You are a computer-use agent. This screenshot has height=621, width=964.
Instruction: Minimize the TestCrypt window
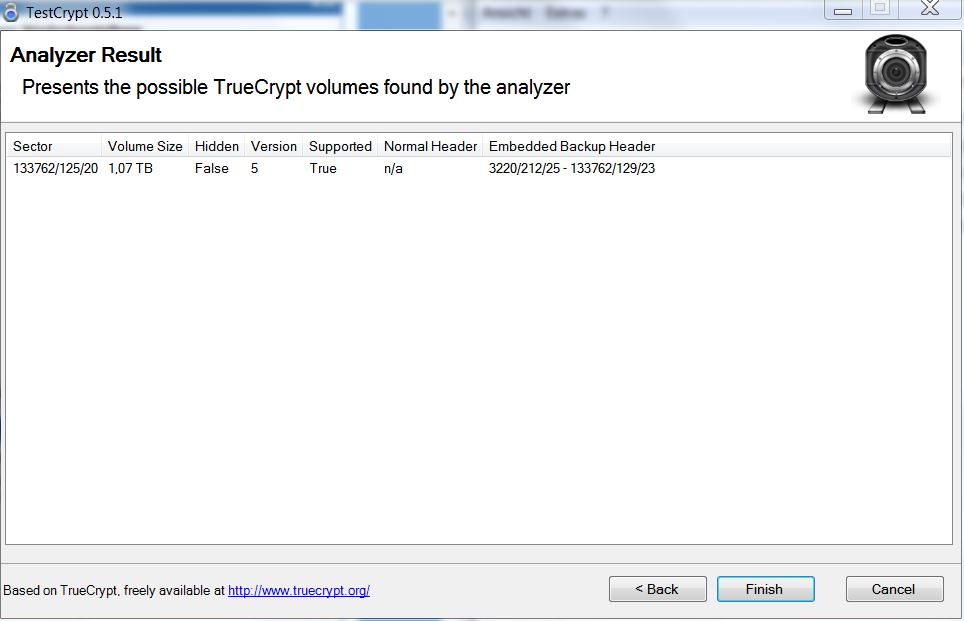coord(843,10)
